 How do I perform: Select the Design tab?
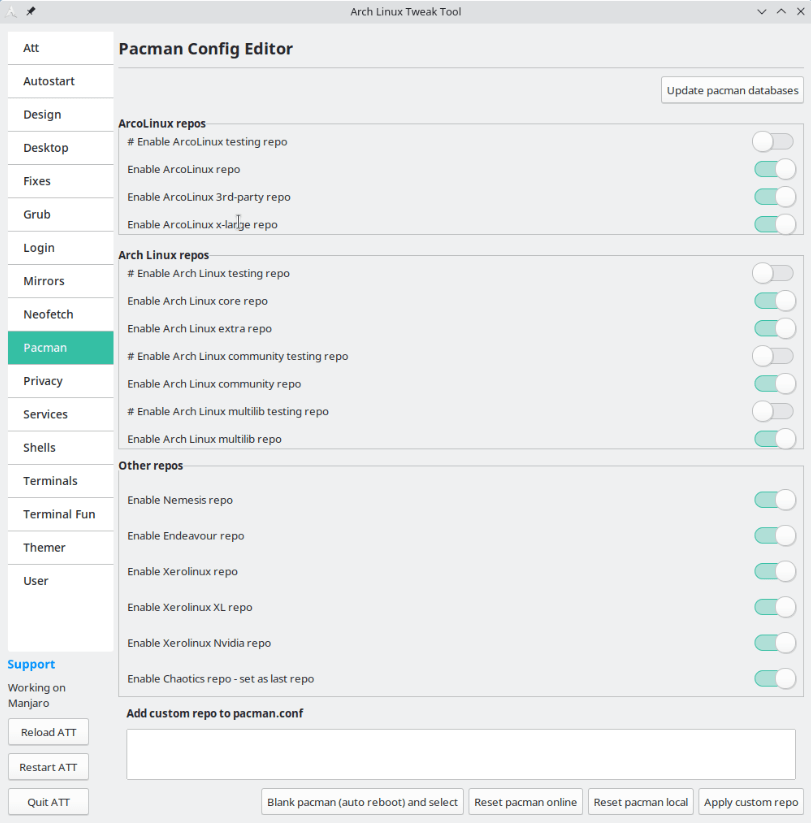tap(60, 114)
